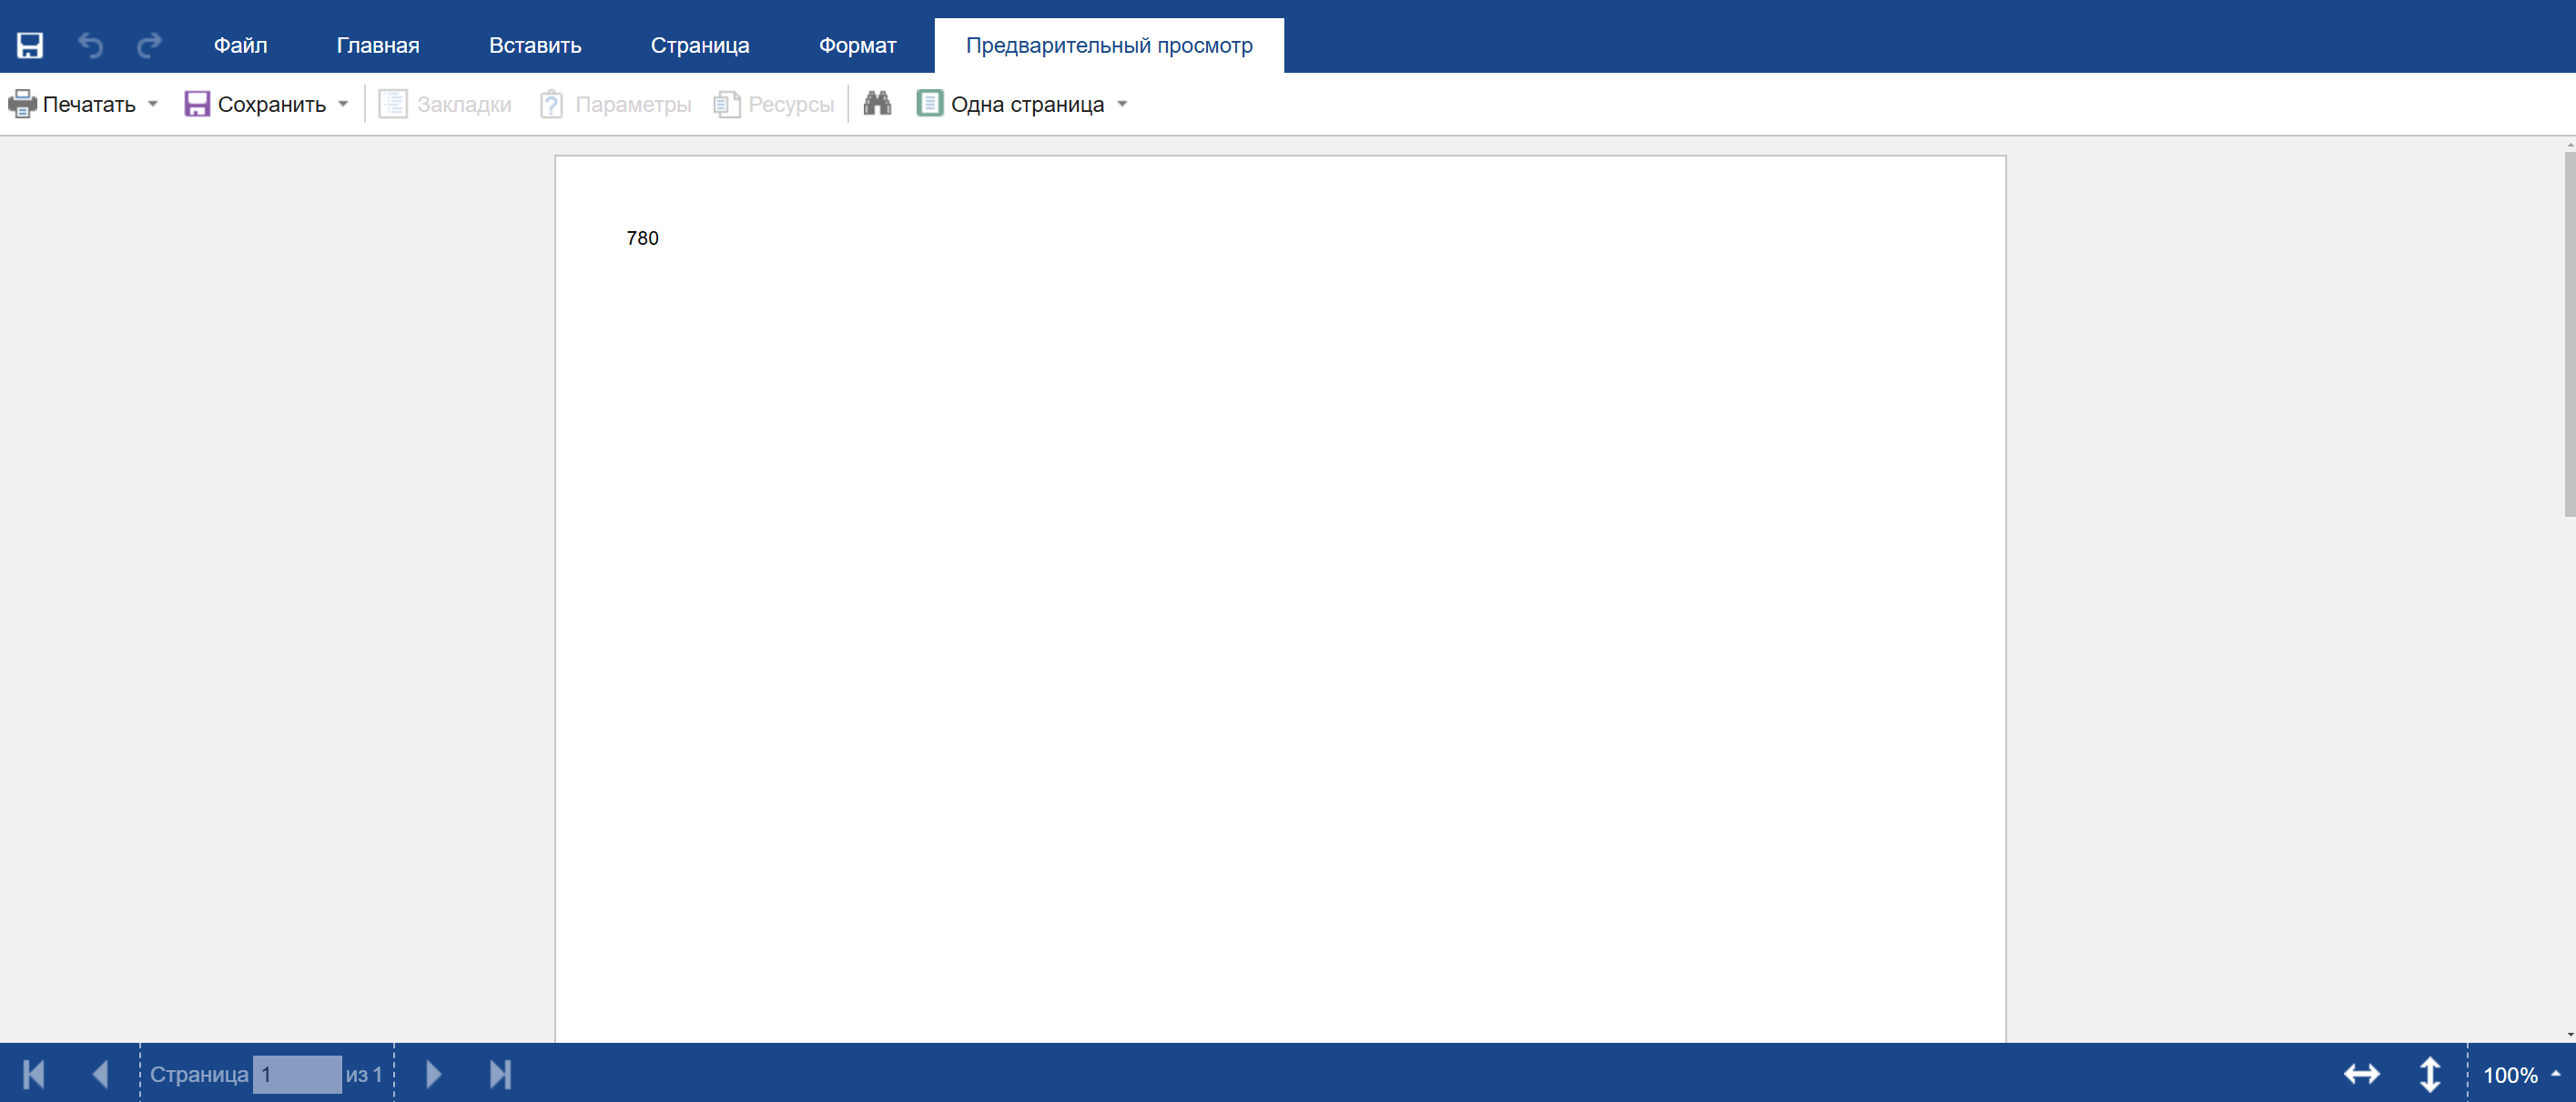Open the Файл menu
The image size is (2576, 1102).
point(240,45)
